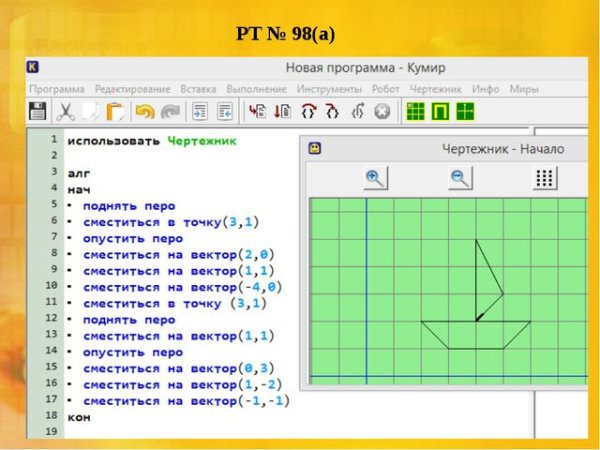Zoom in on the Чертежник canvas
The width and height of the screenshot is (600, 450).
375,178
